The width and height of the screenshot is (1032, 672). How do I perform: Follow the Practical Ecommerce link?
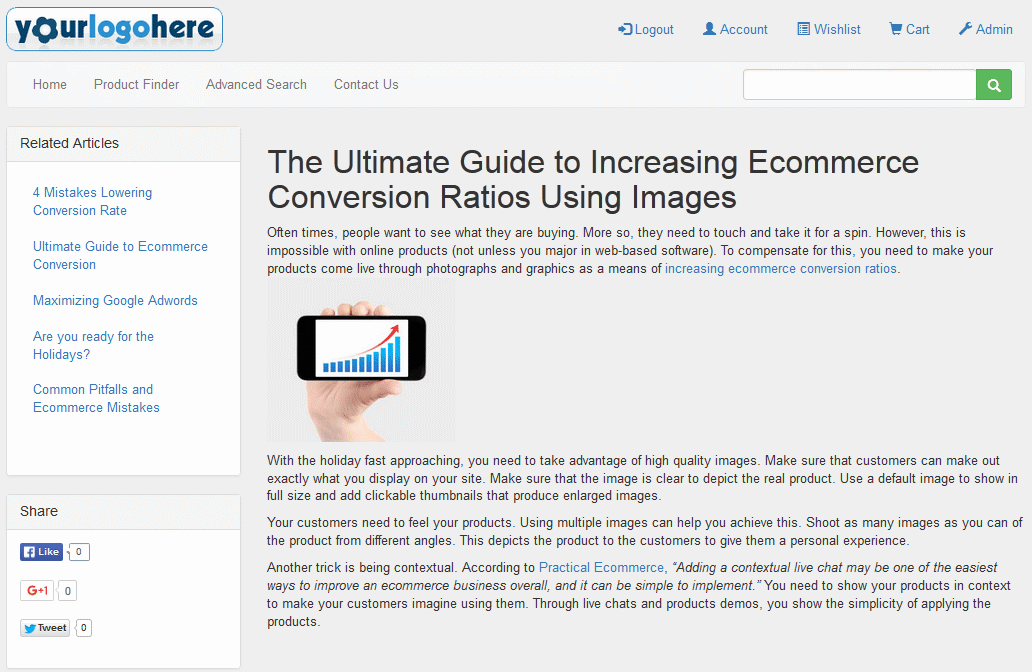point(601,567)
